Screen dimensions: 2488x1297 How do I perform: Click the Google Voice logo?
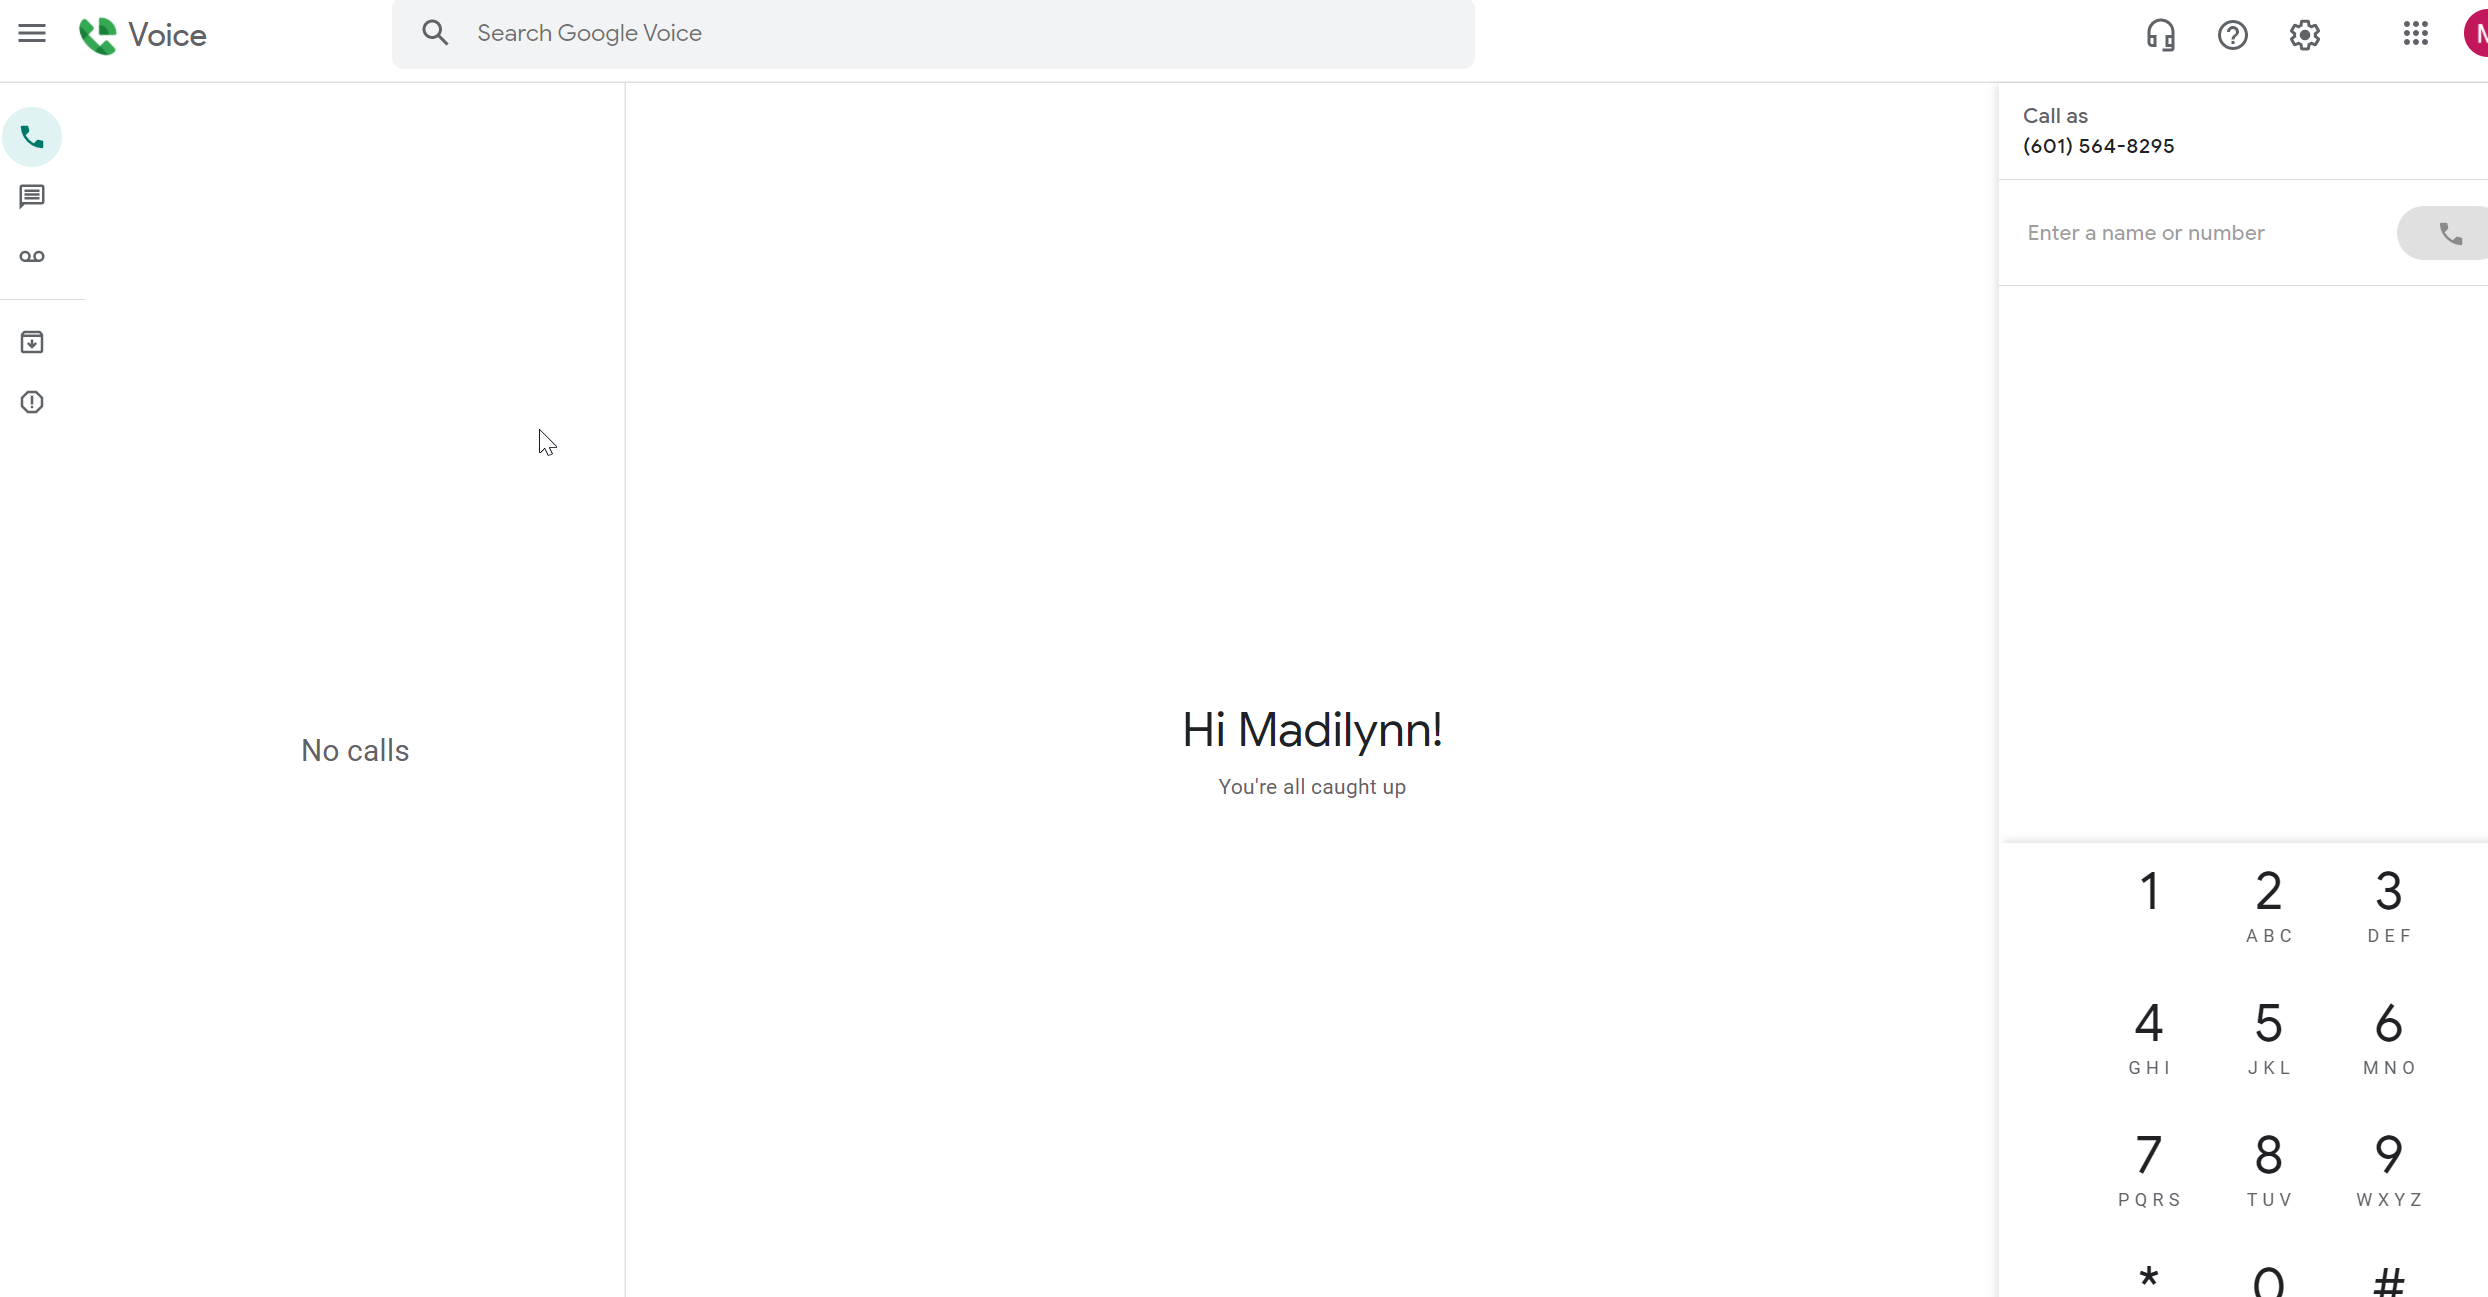[143, 35]
